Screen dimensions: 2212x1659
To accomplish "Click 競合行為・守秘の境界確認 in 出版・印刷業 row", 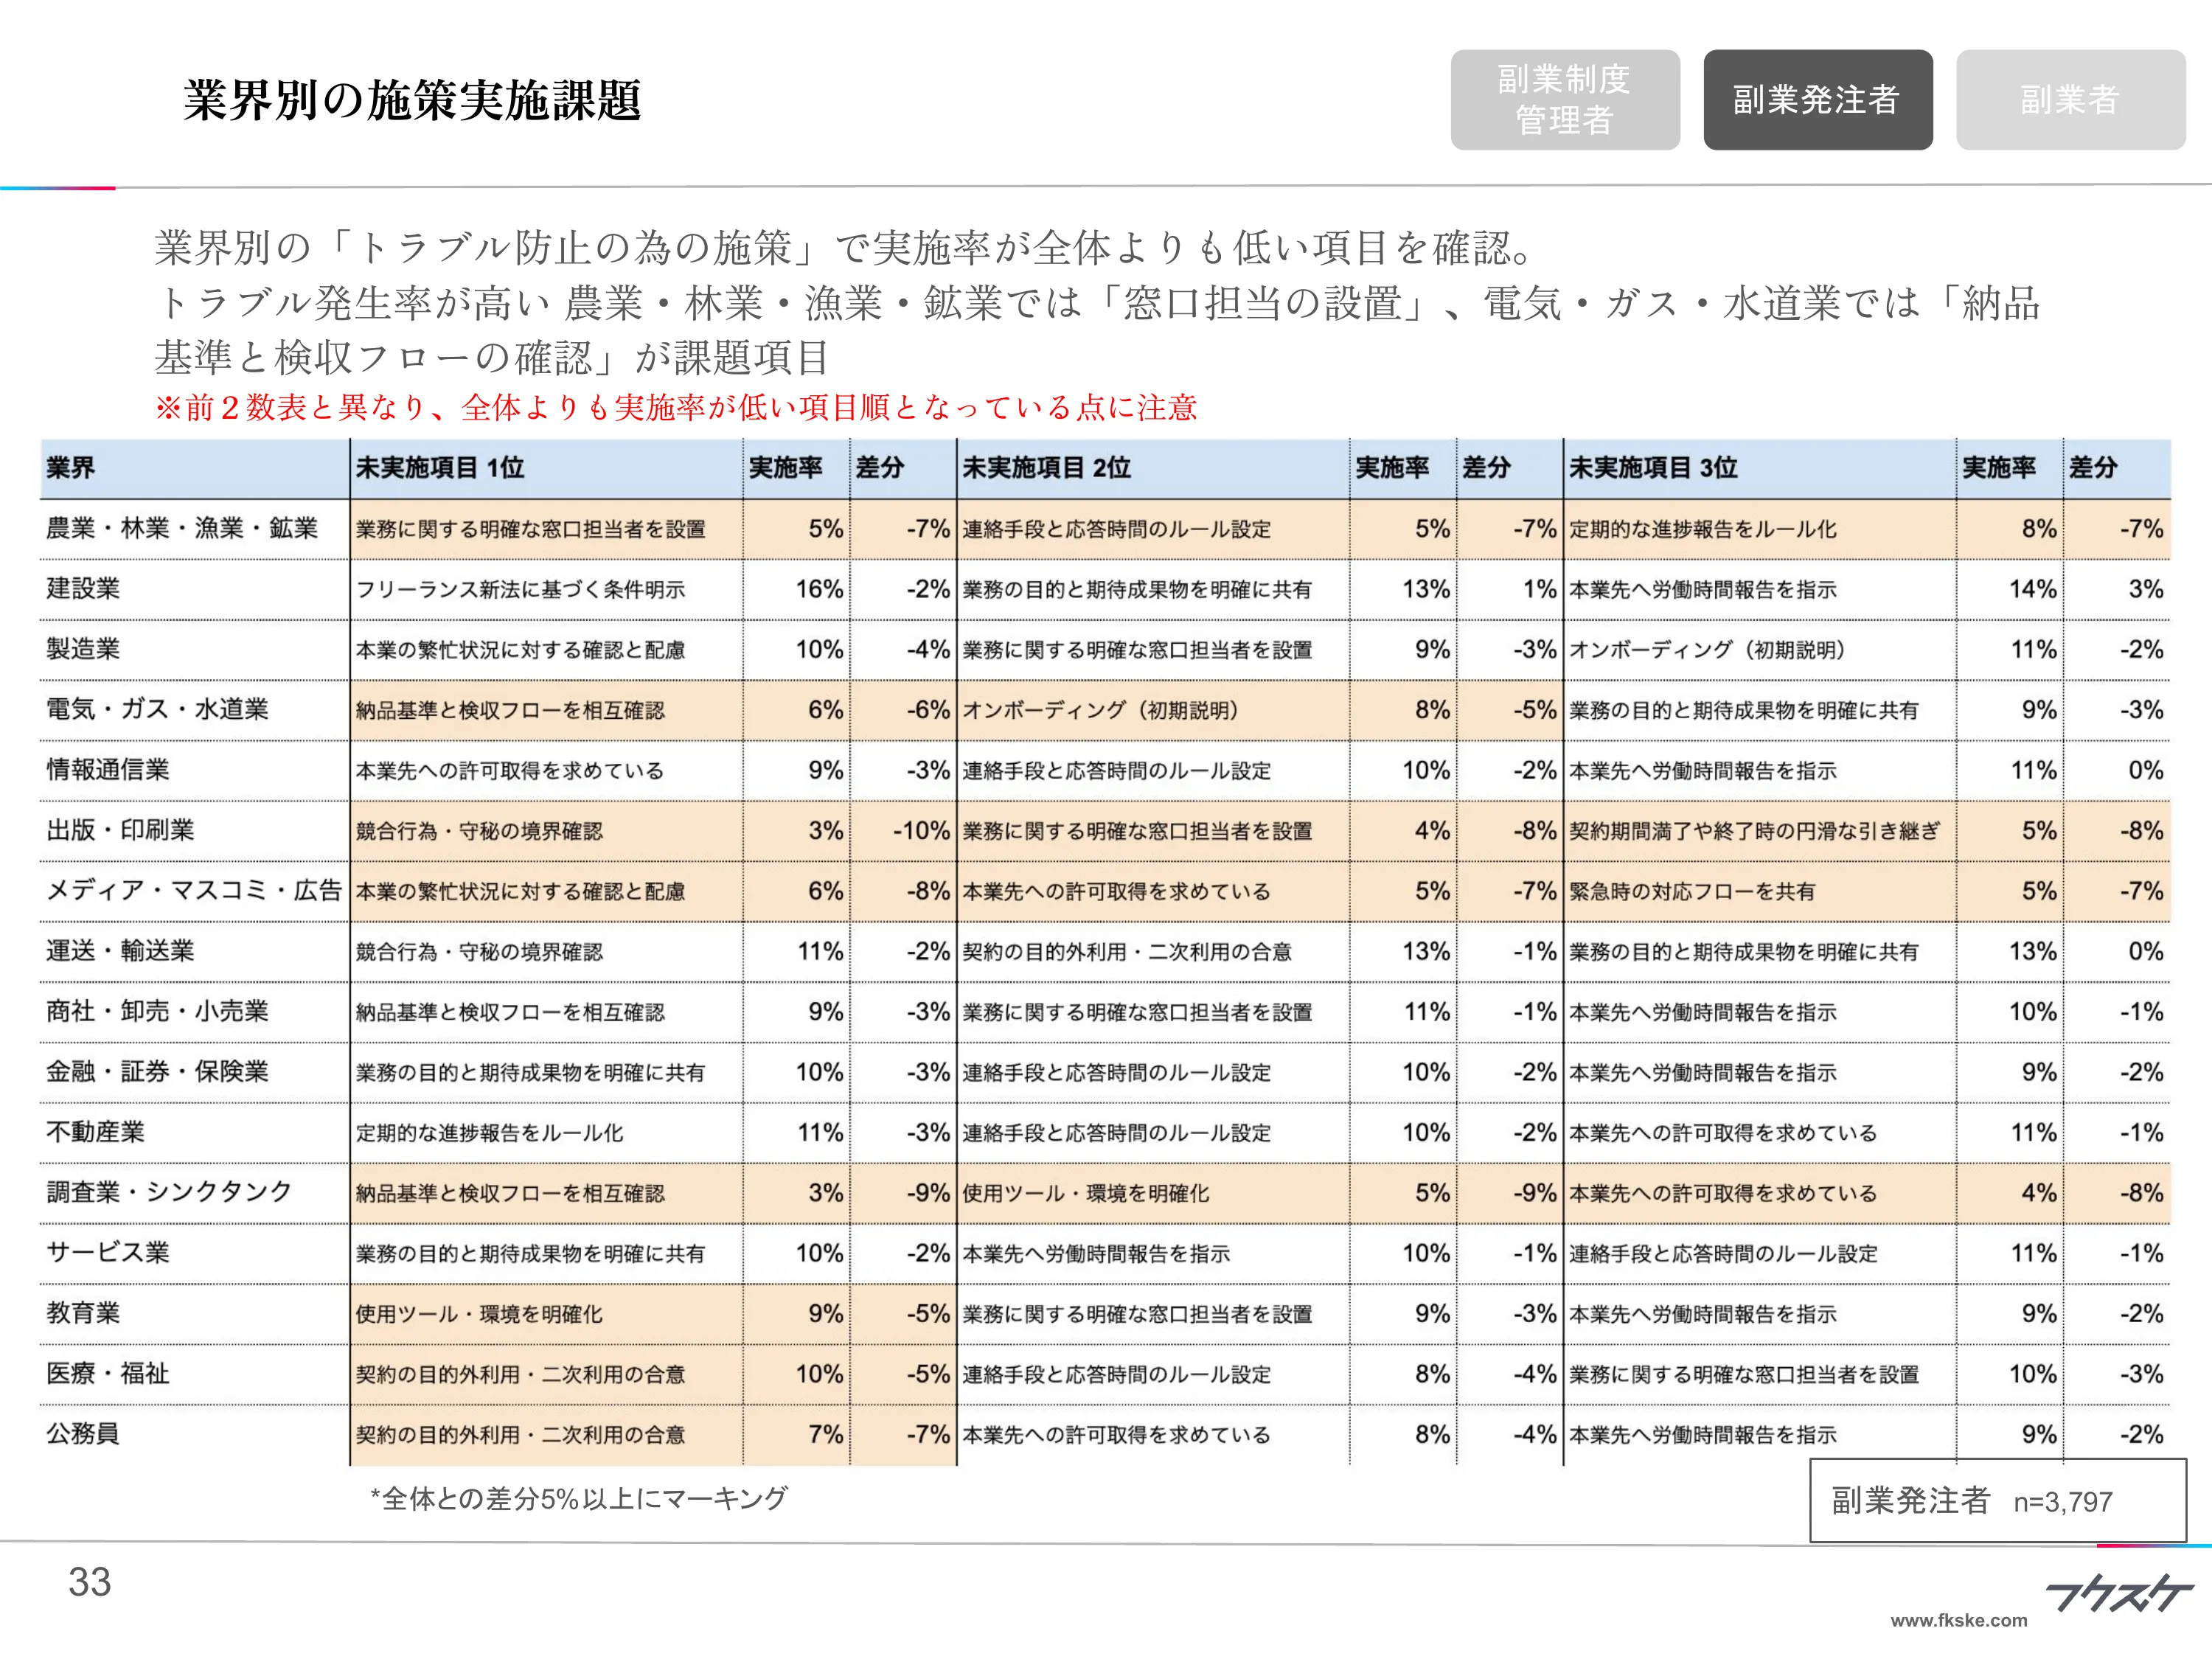I will [x=479, y=832].
